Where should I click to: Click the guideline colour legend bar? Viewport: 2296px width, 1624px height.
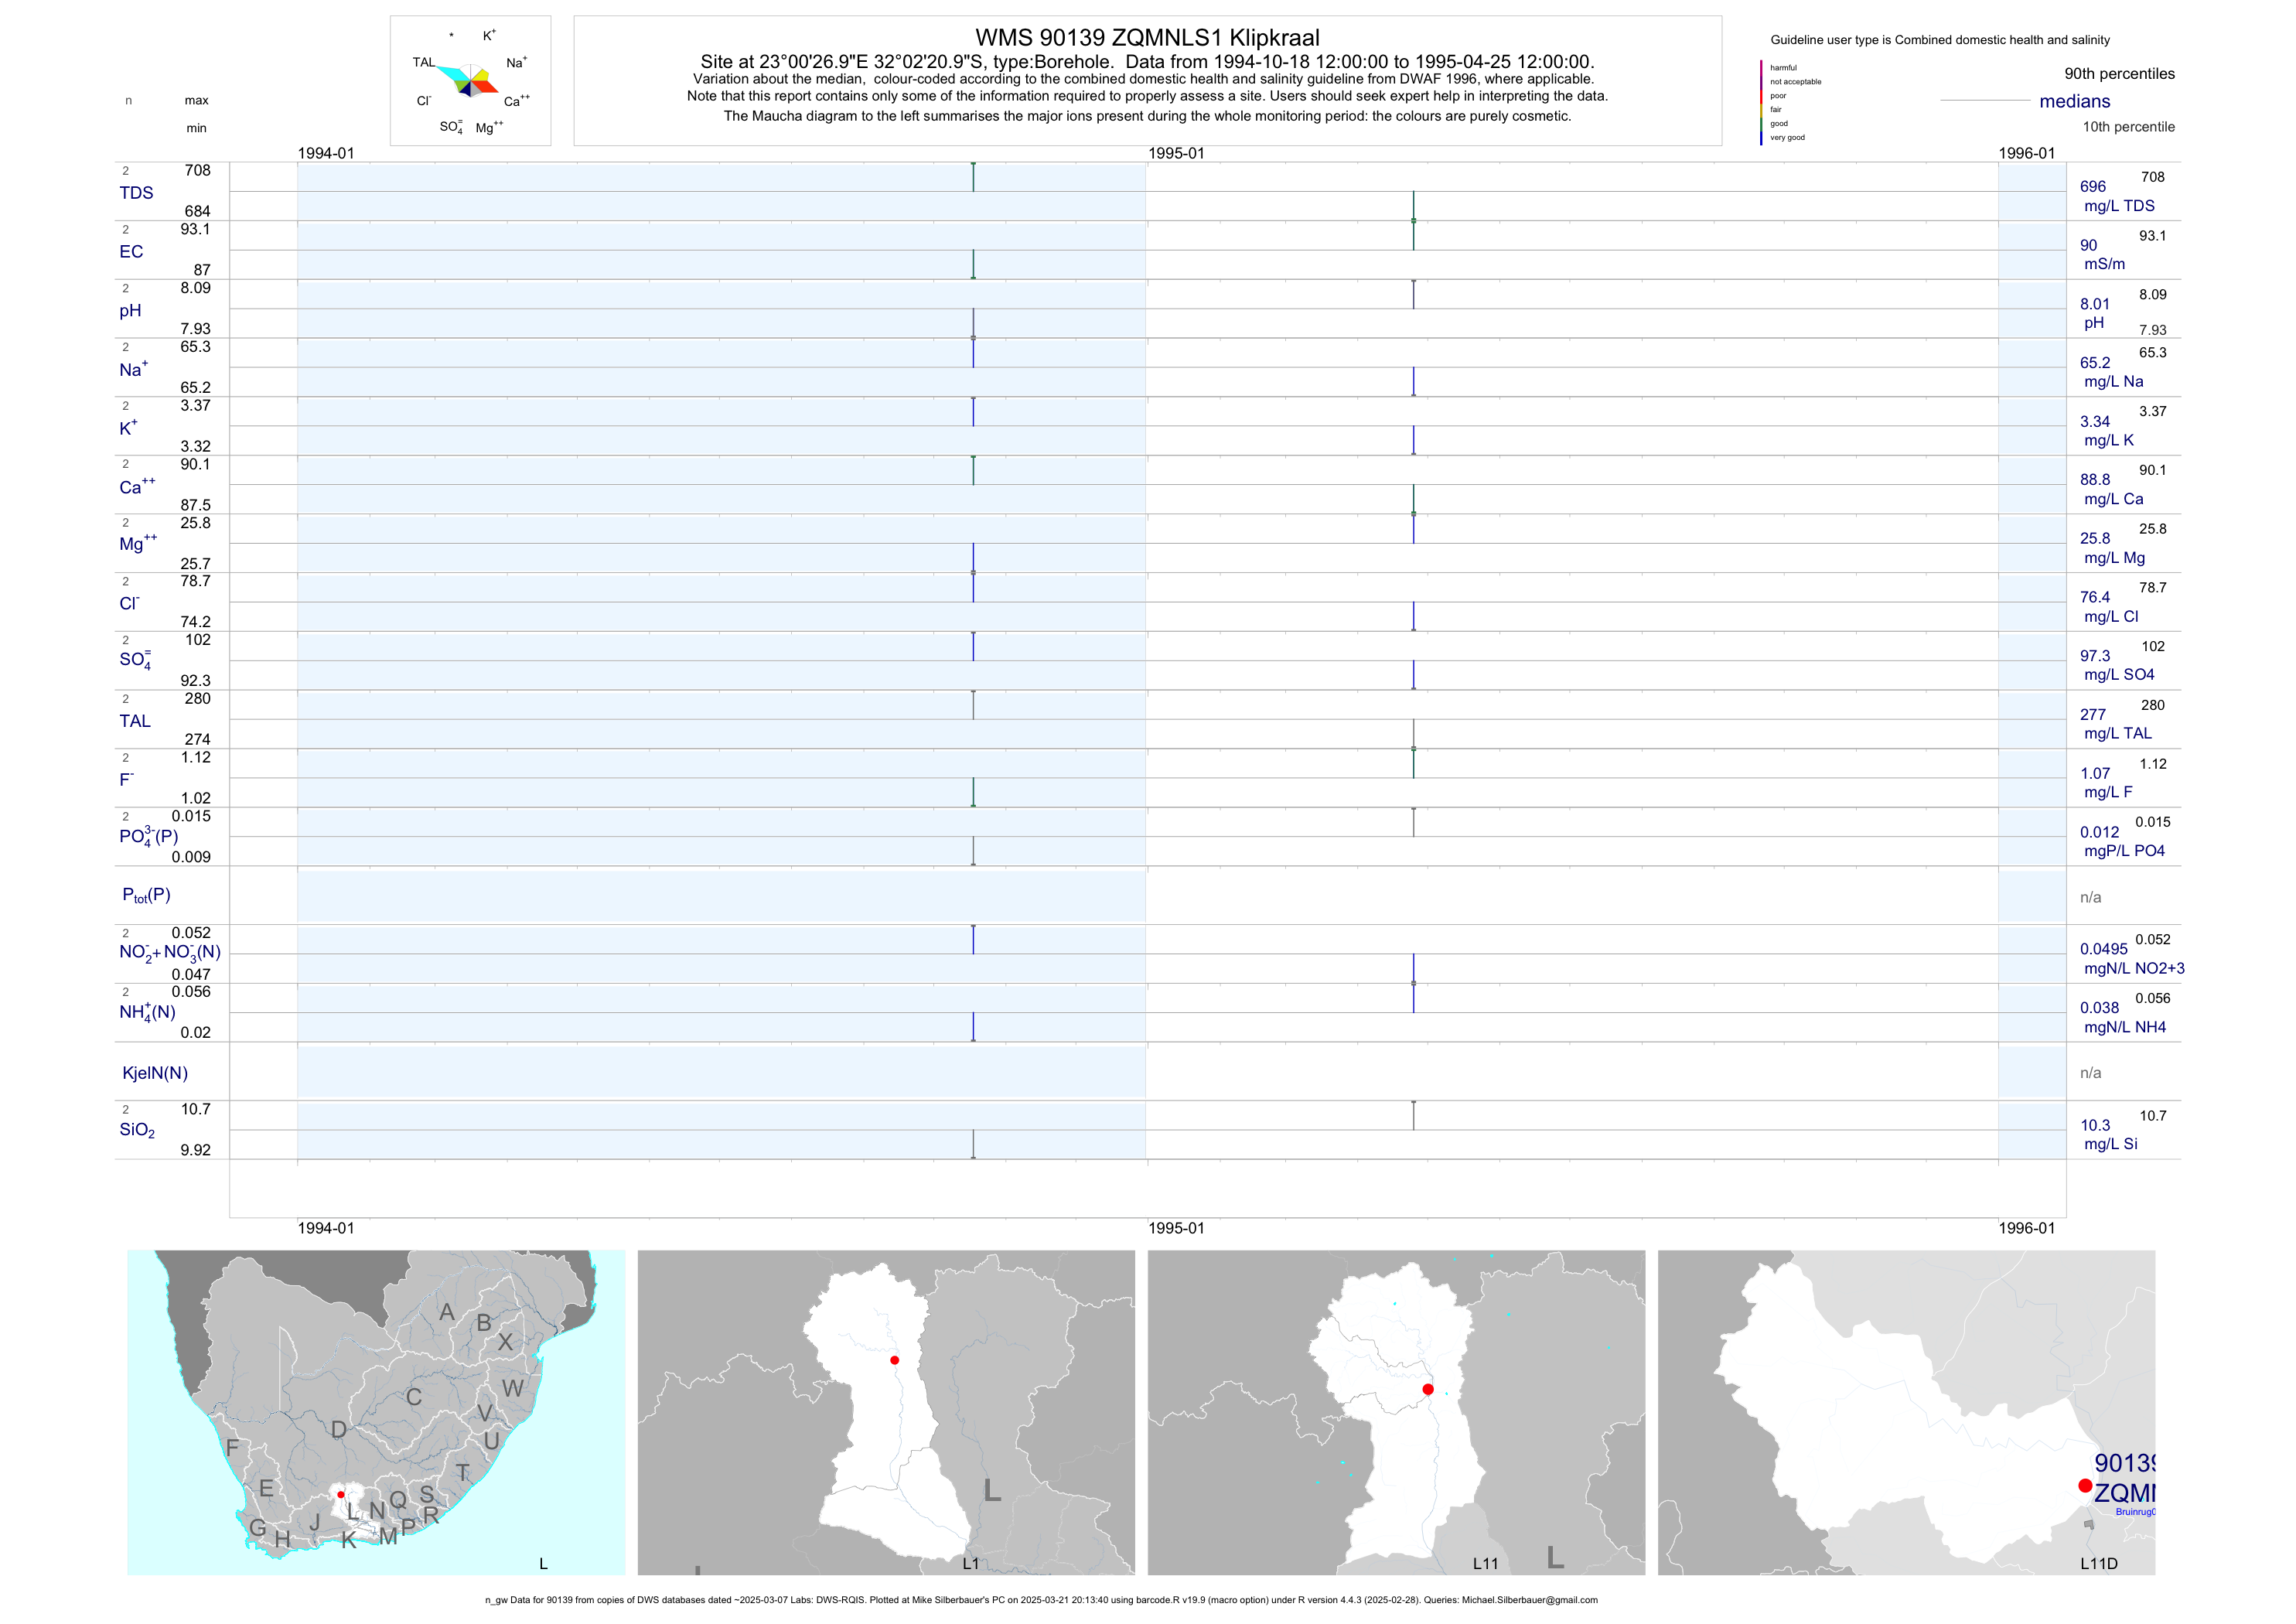(1761, 103)
